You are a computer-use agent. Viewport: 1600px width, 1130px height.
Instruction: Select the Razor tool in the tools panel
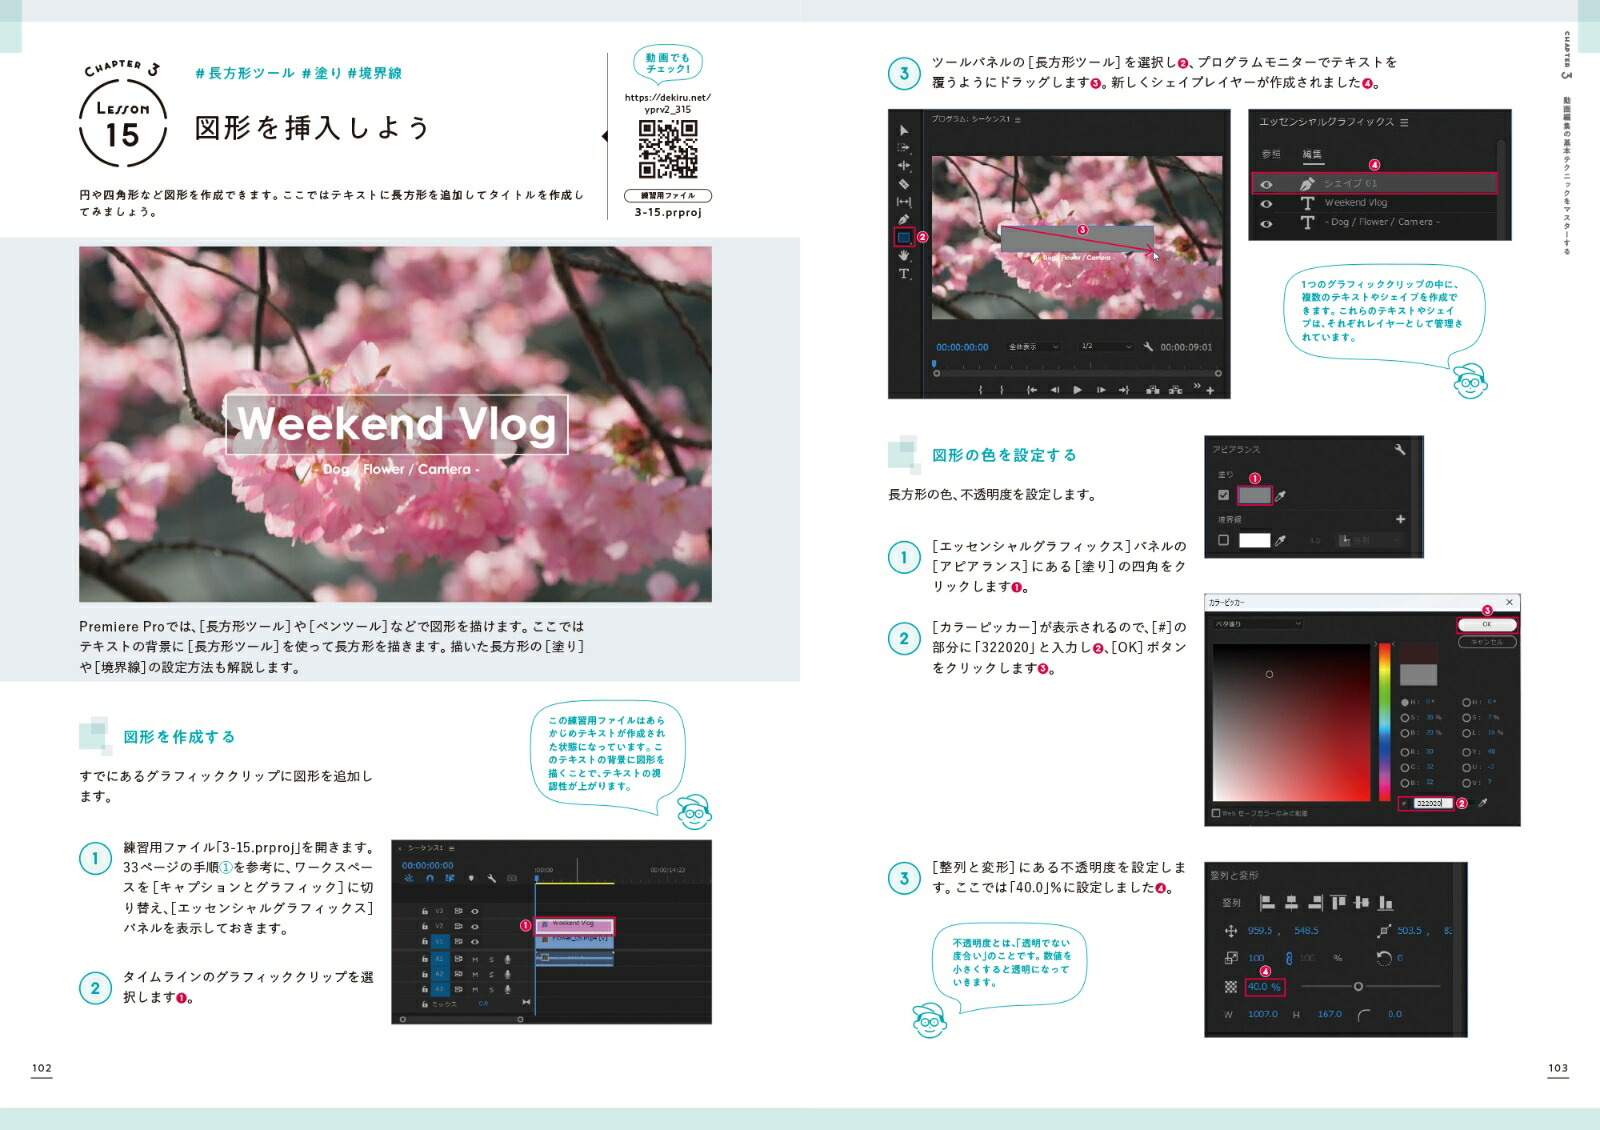tap(904, 184)
